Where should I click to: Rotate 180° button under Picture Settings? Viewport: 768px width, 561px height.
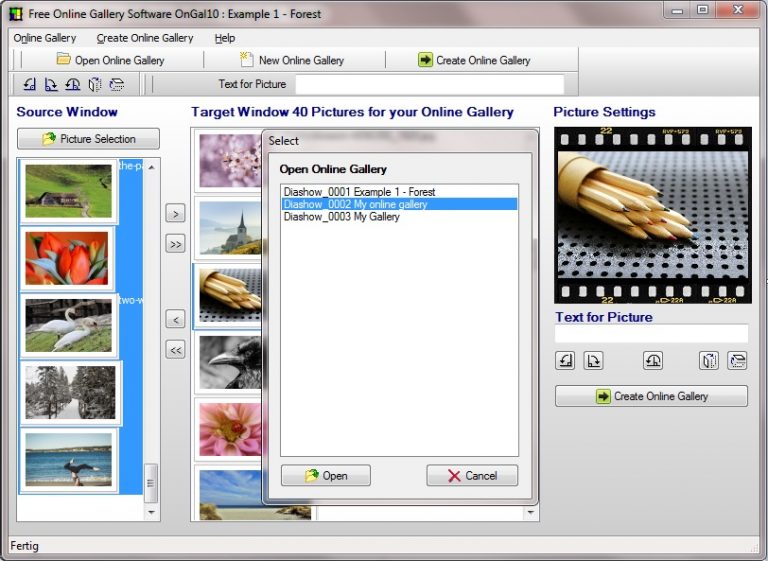(653, 361)
